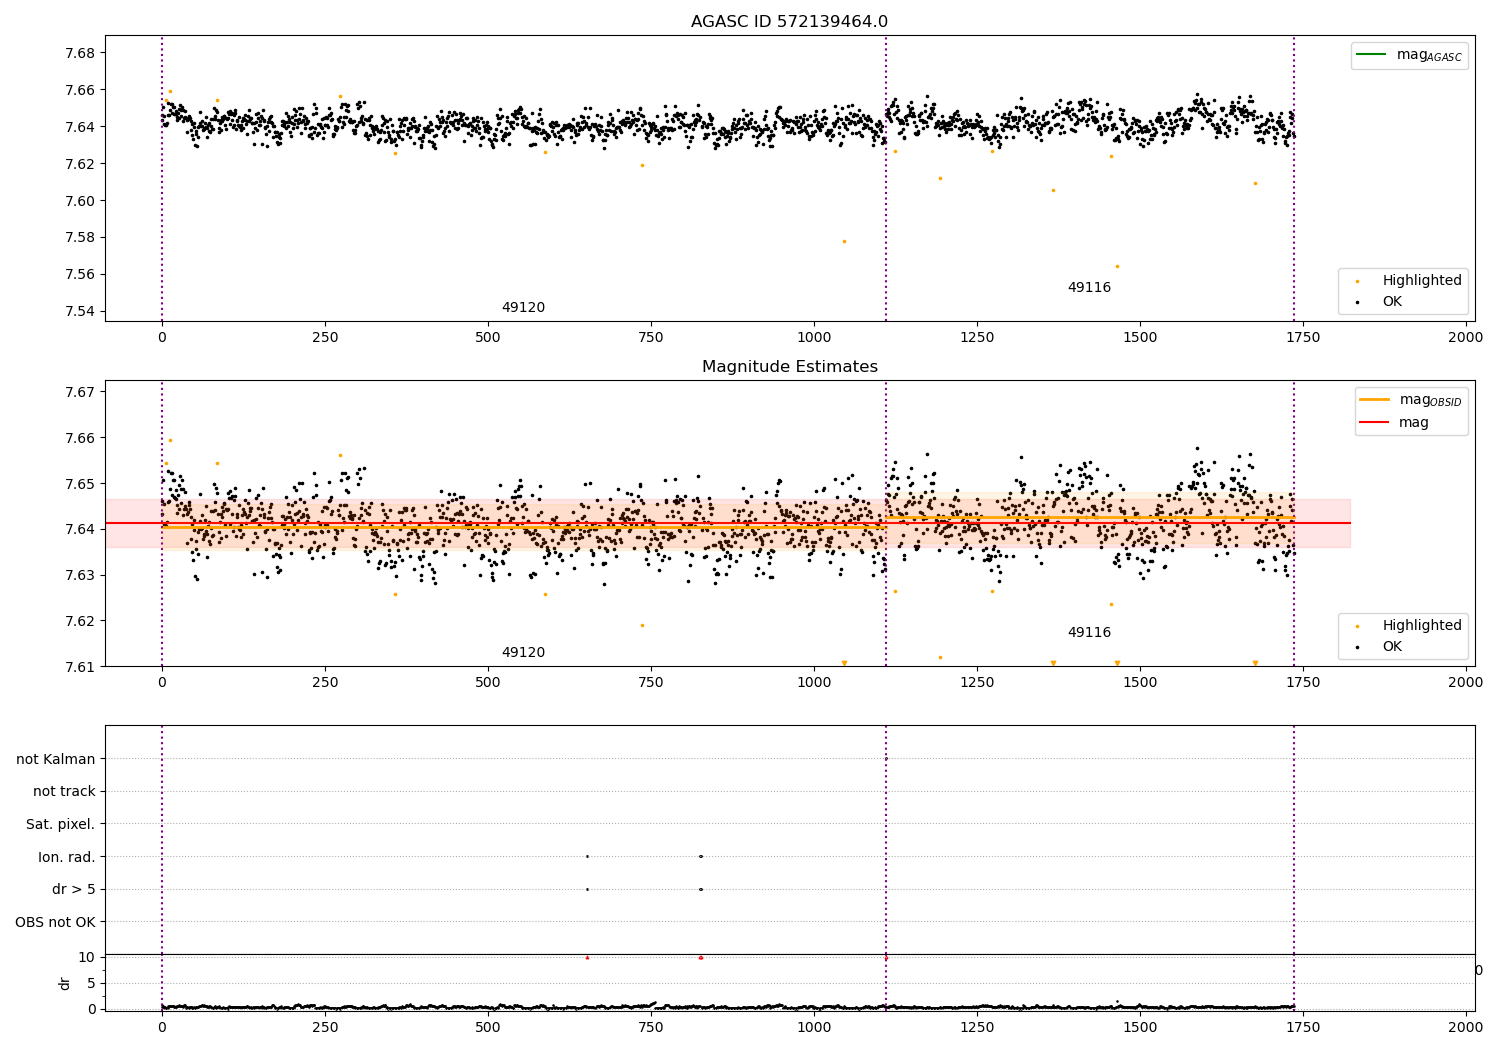This screenshot has width=1500, height=1050.
Task: Click the 7.54 y-axis tick label
Action: click(x=79, y=312)
